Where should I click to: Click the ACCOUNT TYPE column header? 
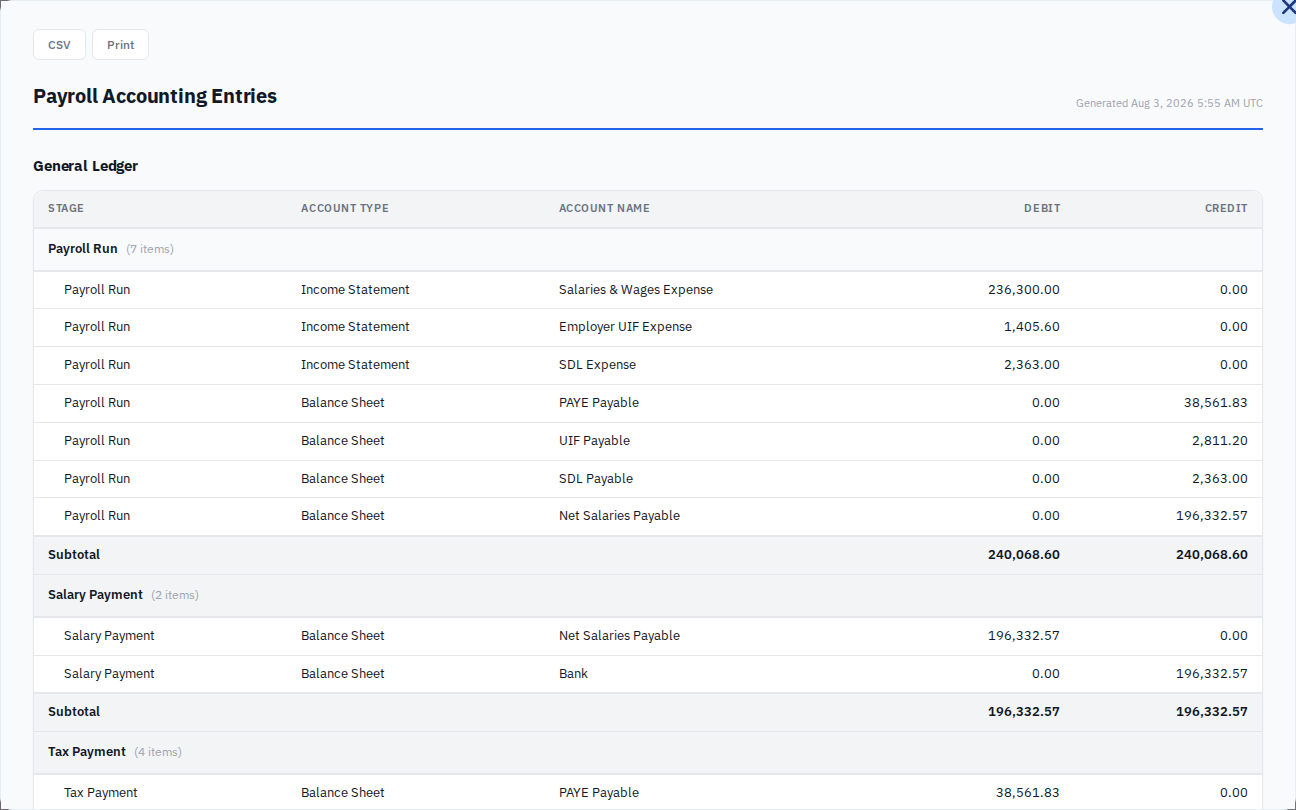(345, 209)
